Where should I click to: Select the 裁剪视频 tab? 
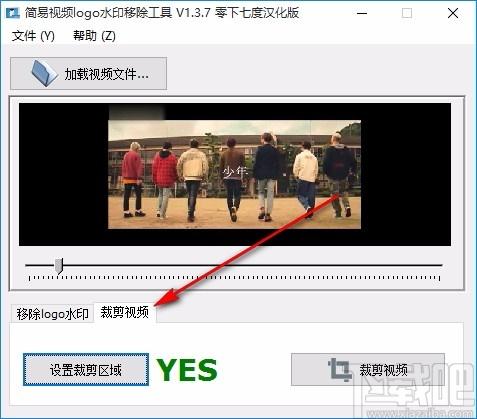pyautogui.click(x=125, y=312)
